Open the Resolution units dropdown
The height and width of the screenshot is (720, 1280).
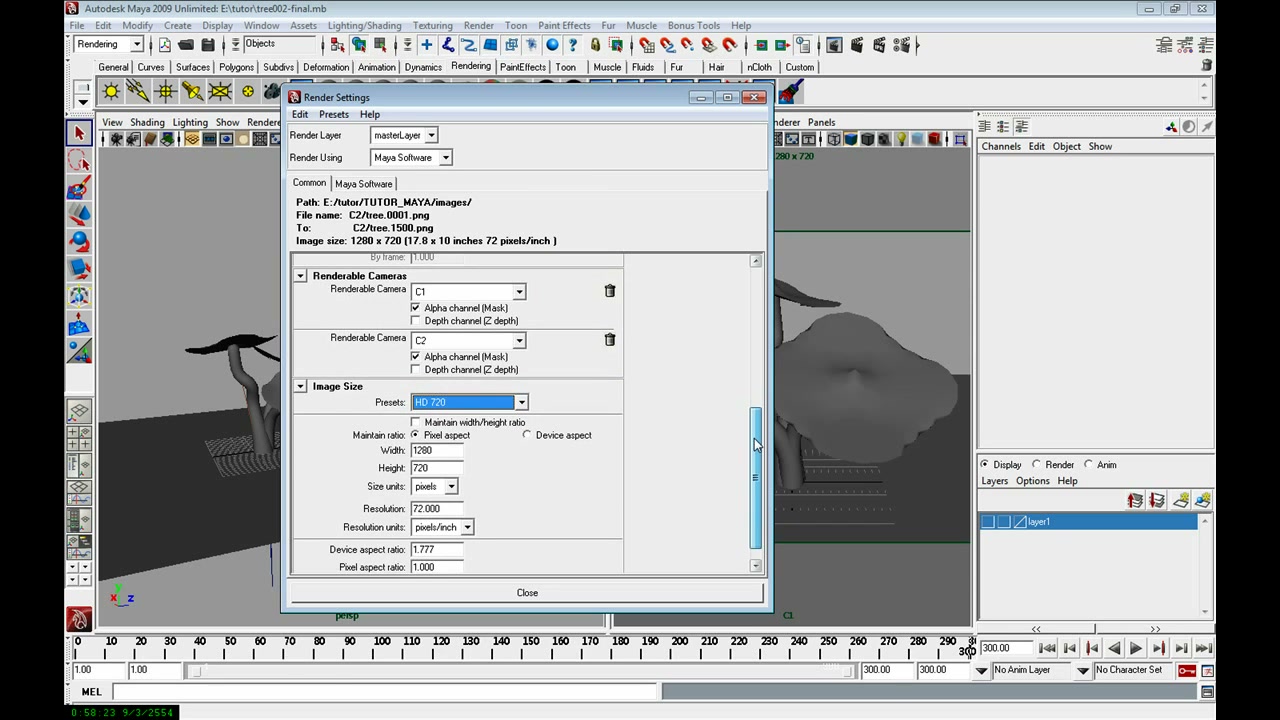pyautogui.click(x=442, y=527)
